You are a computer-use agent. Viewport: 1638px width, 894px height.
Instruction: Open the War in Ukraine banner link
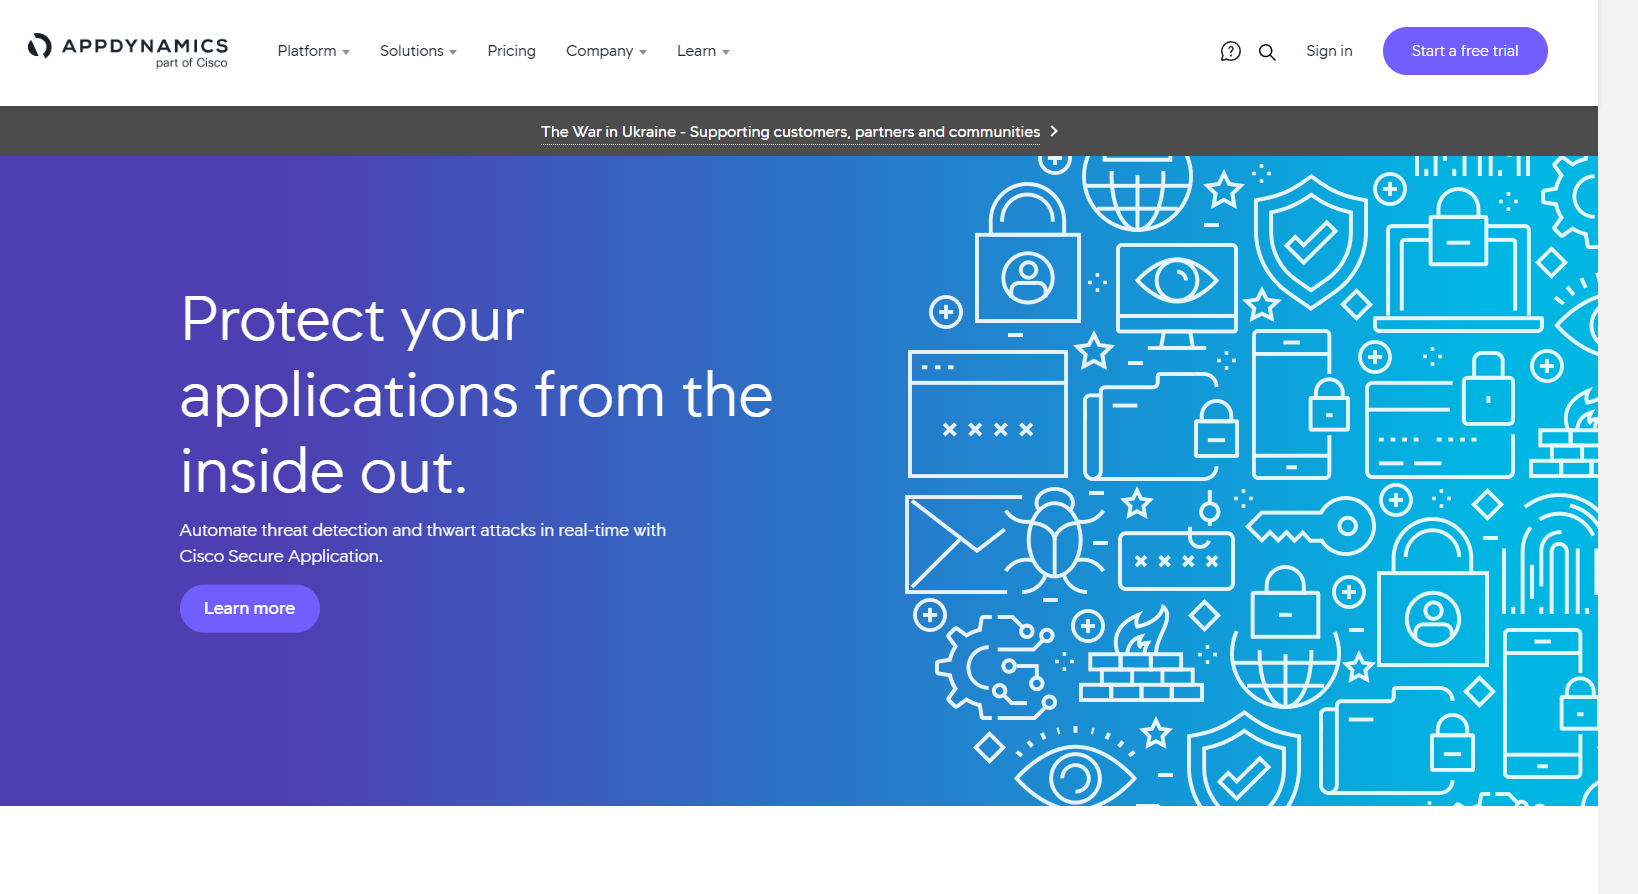[790, 132]
